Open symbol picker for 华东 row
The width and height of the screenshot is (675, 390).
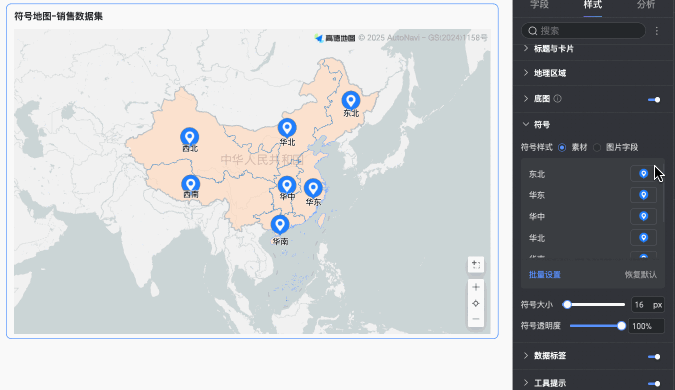click(x=643, y=195)
